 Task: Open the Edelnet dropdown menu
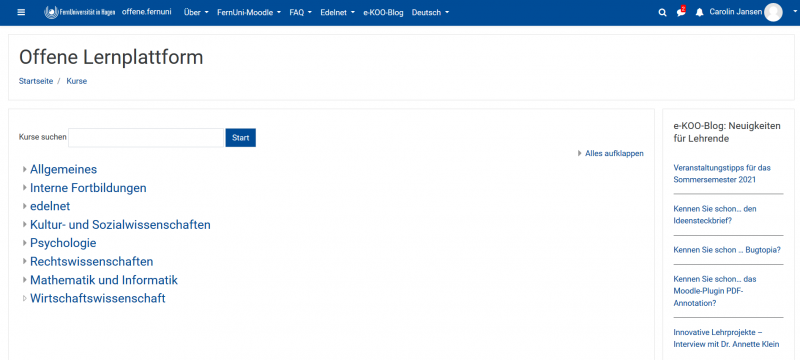click(337, 12)
